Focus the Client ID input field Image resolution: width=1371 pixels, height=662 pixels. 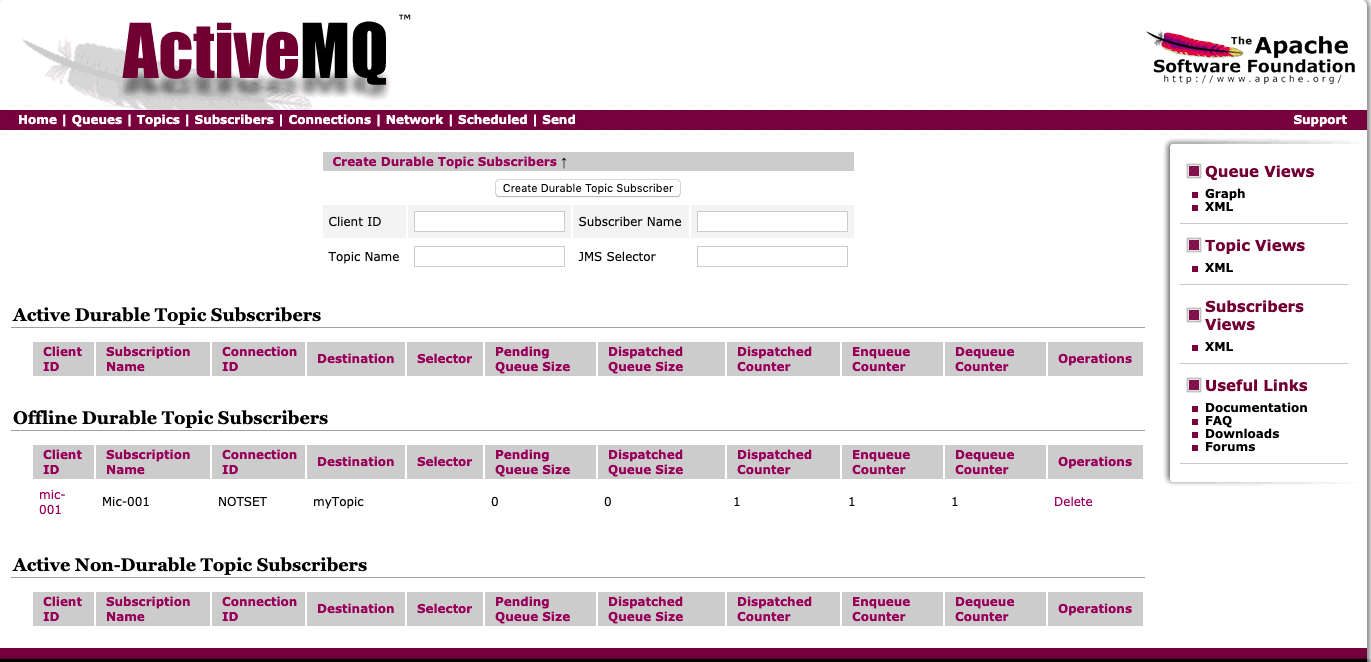489,221
